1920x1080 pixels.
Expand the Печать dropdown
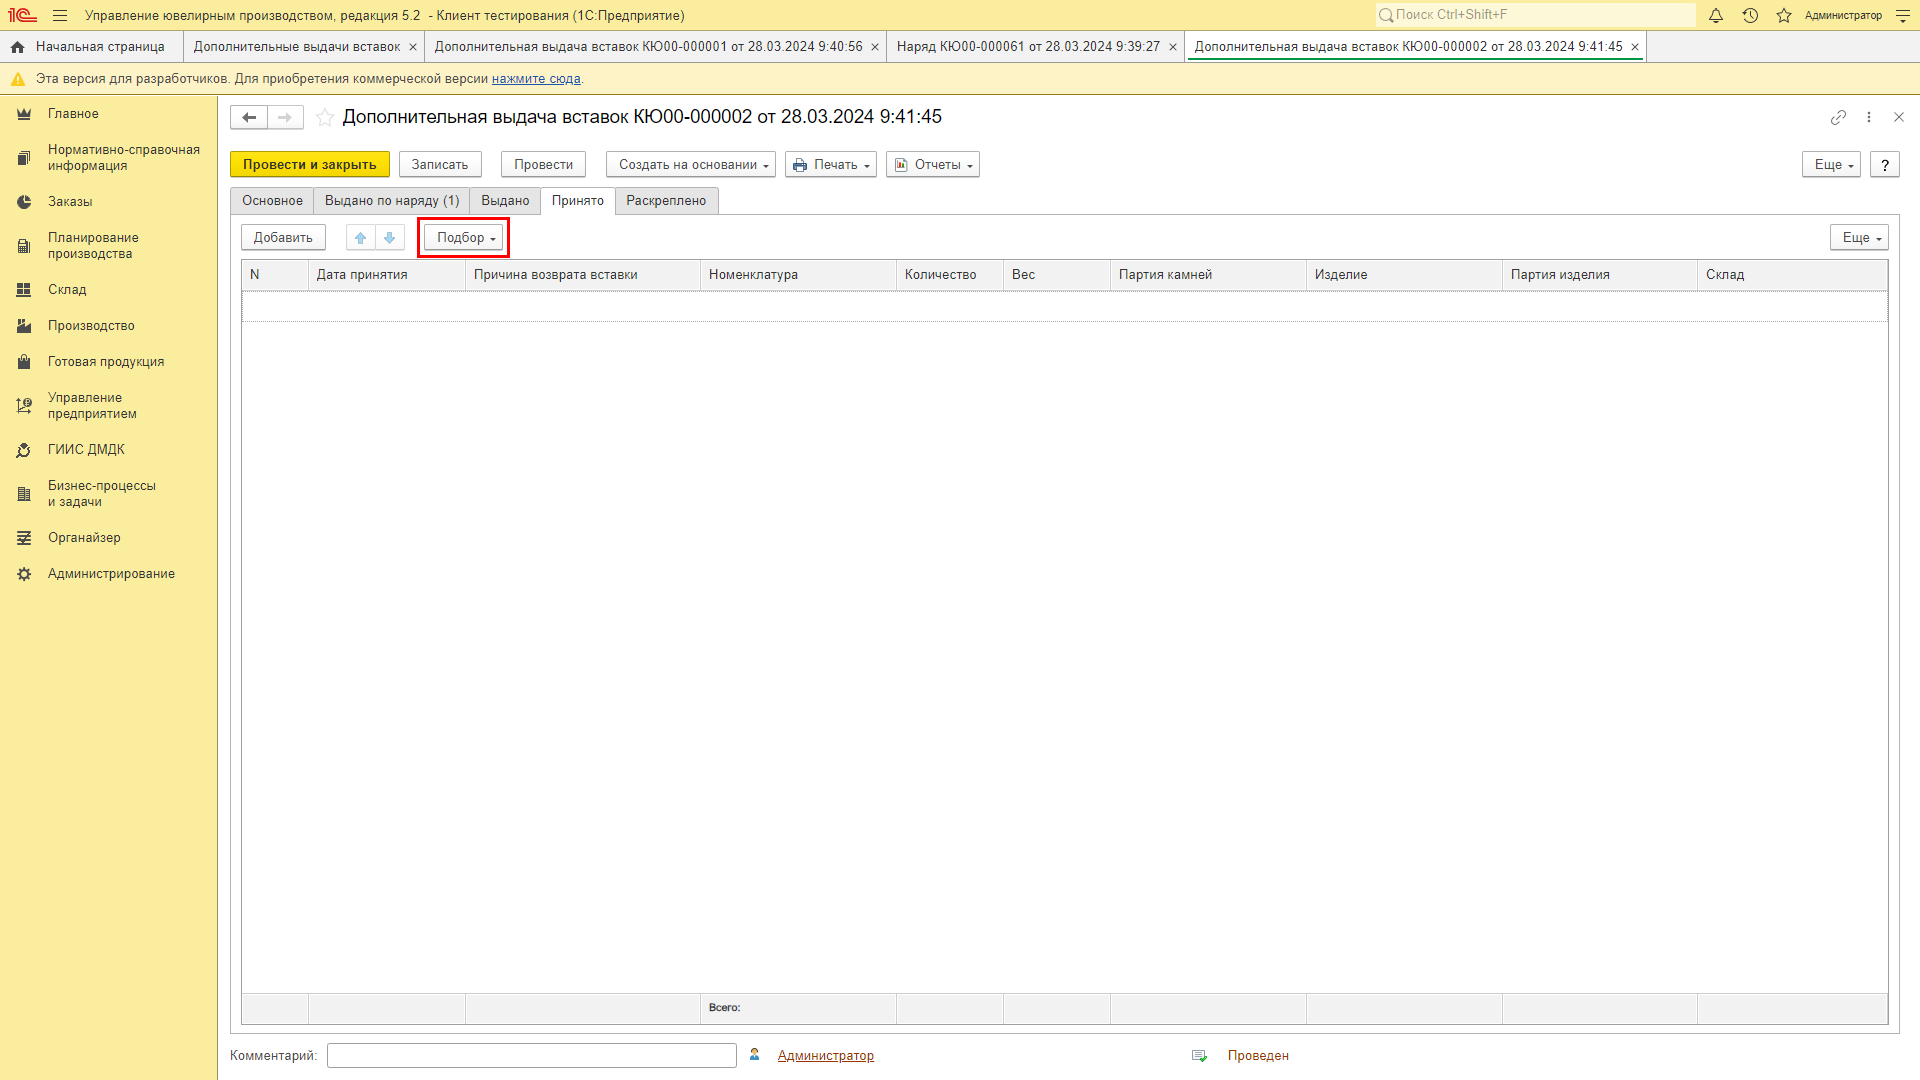pyautogui.click(x=831, y=165)
